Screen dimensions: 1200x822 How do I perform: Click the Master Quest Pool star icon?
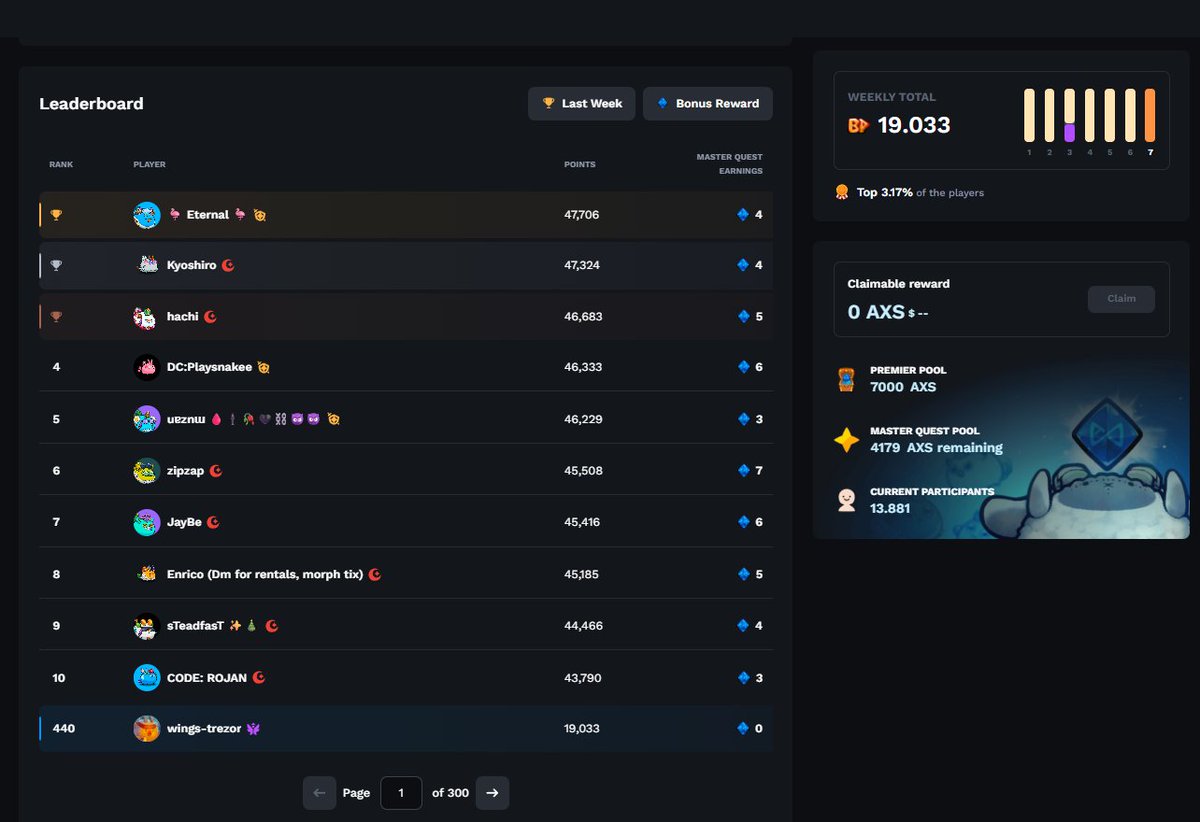pos(847,441)
